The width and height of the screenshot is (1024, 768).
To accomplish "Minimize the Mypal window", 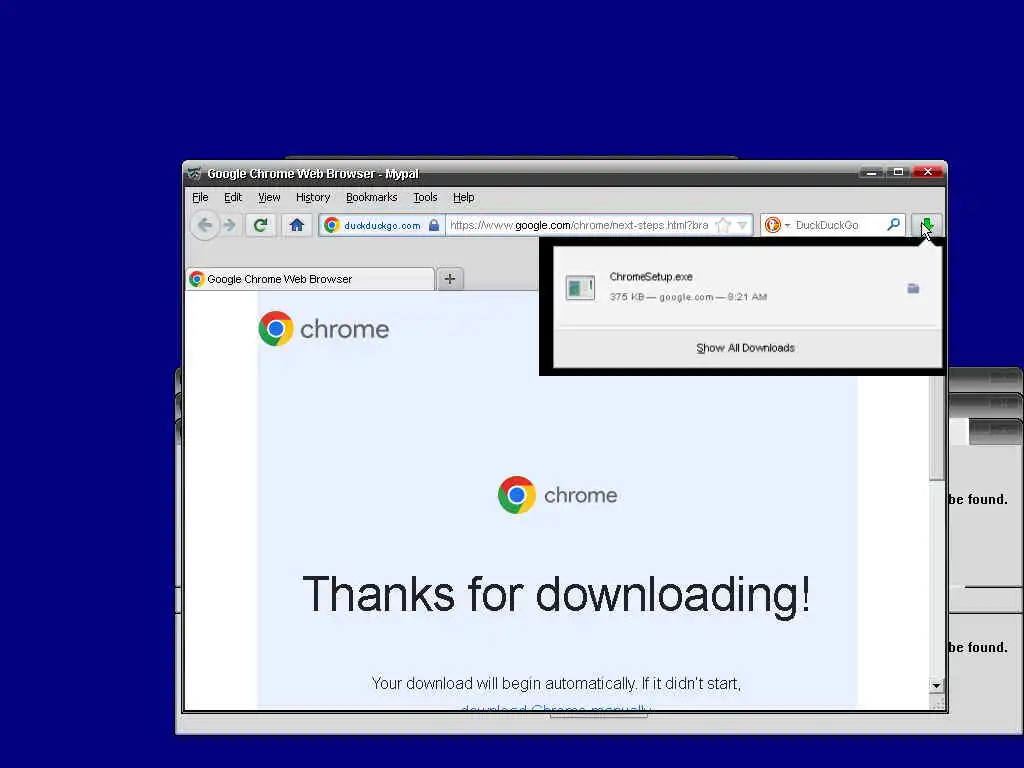I will pyautogui.click(x=871, y=172).
